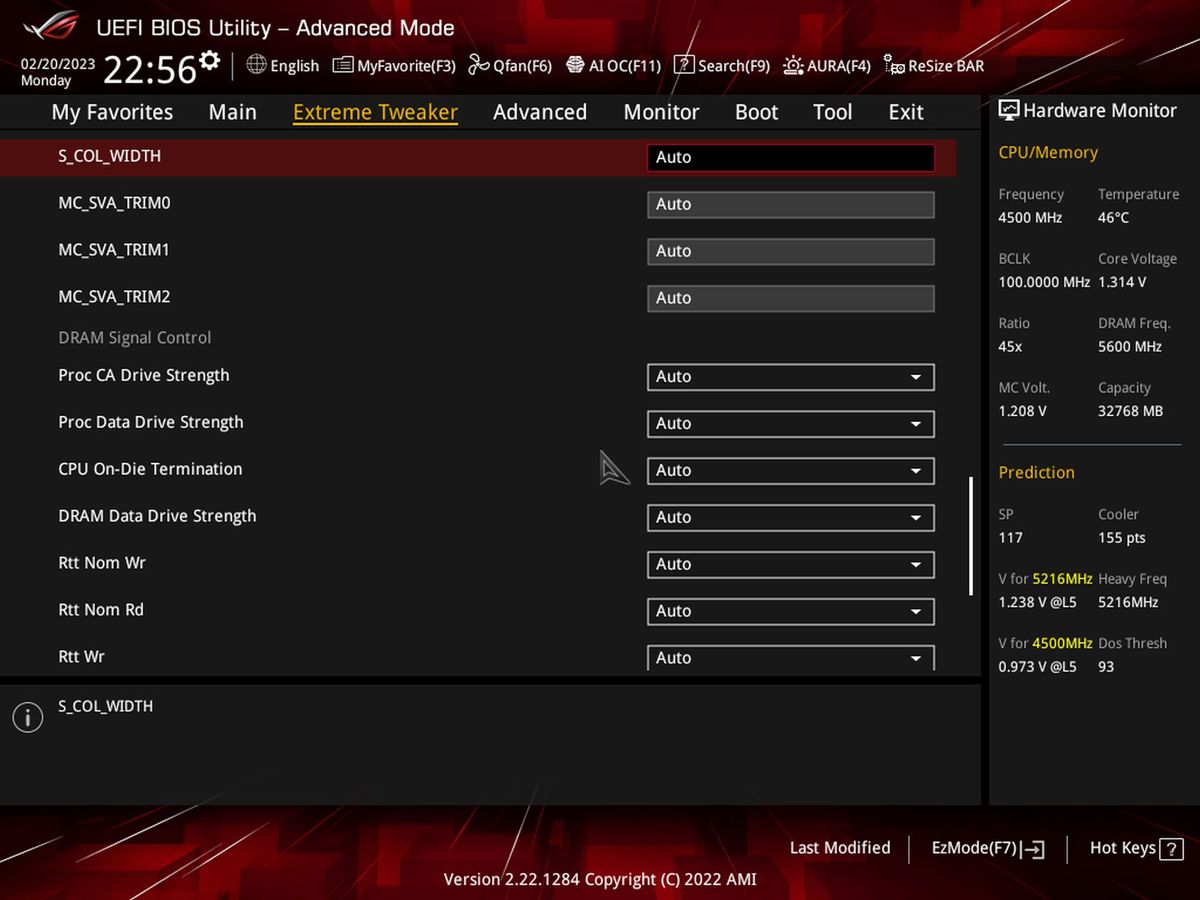Click the Hot Keys question icon
1200x900 pixels.
[x=1171, y=848]
